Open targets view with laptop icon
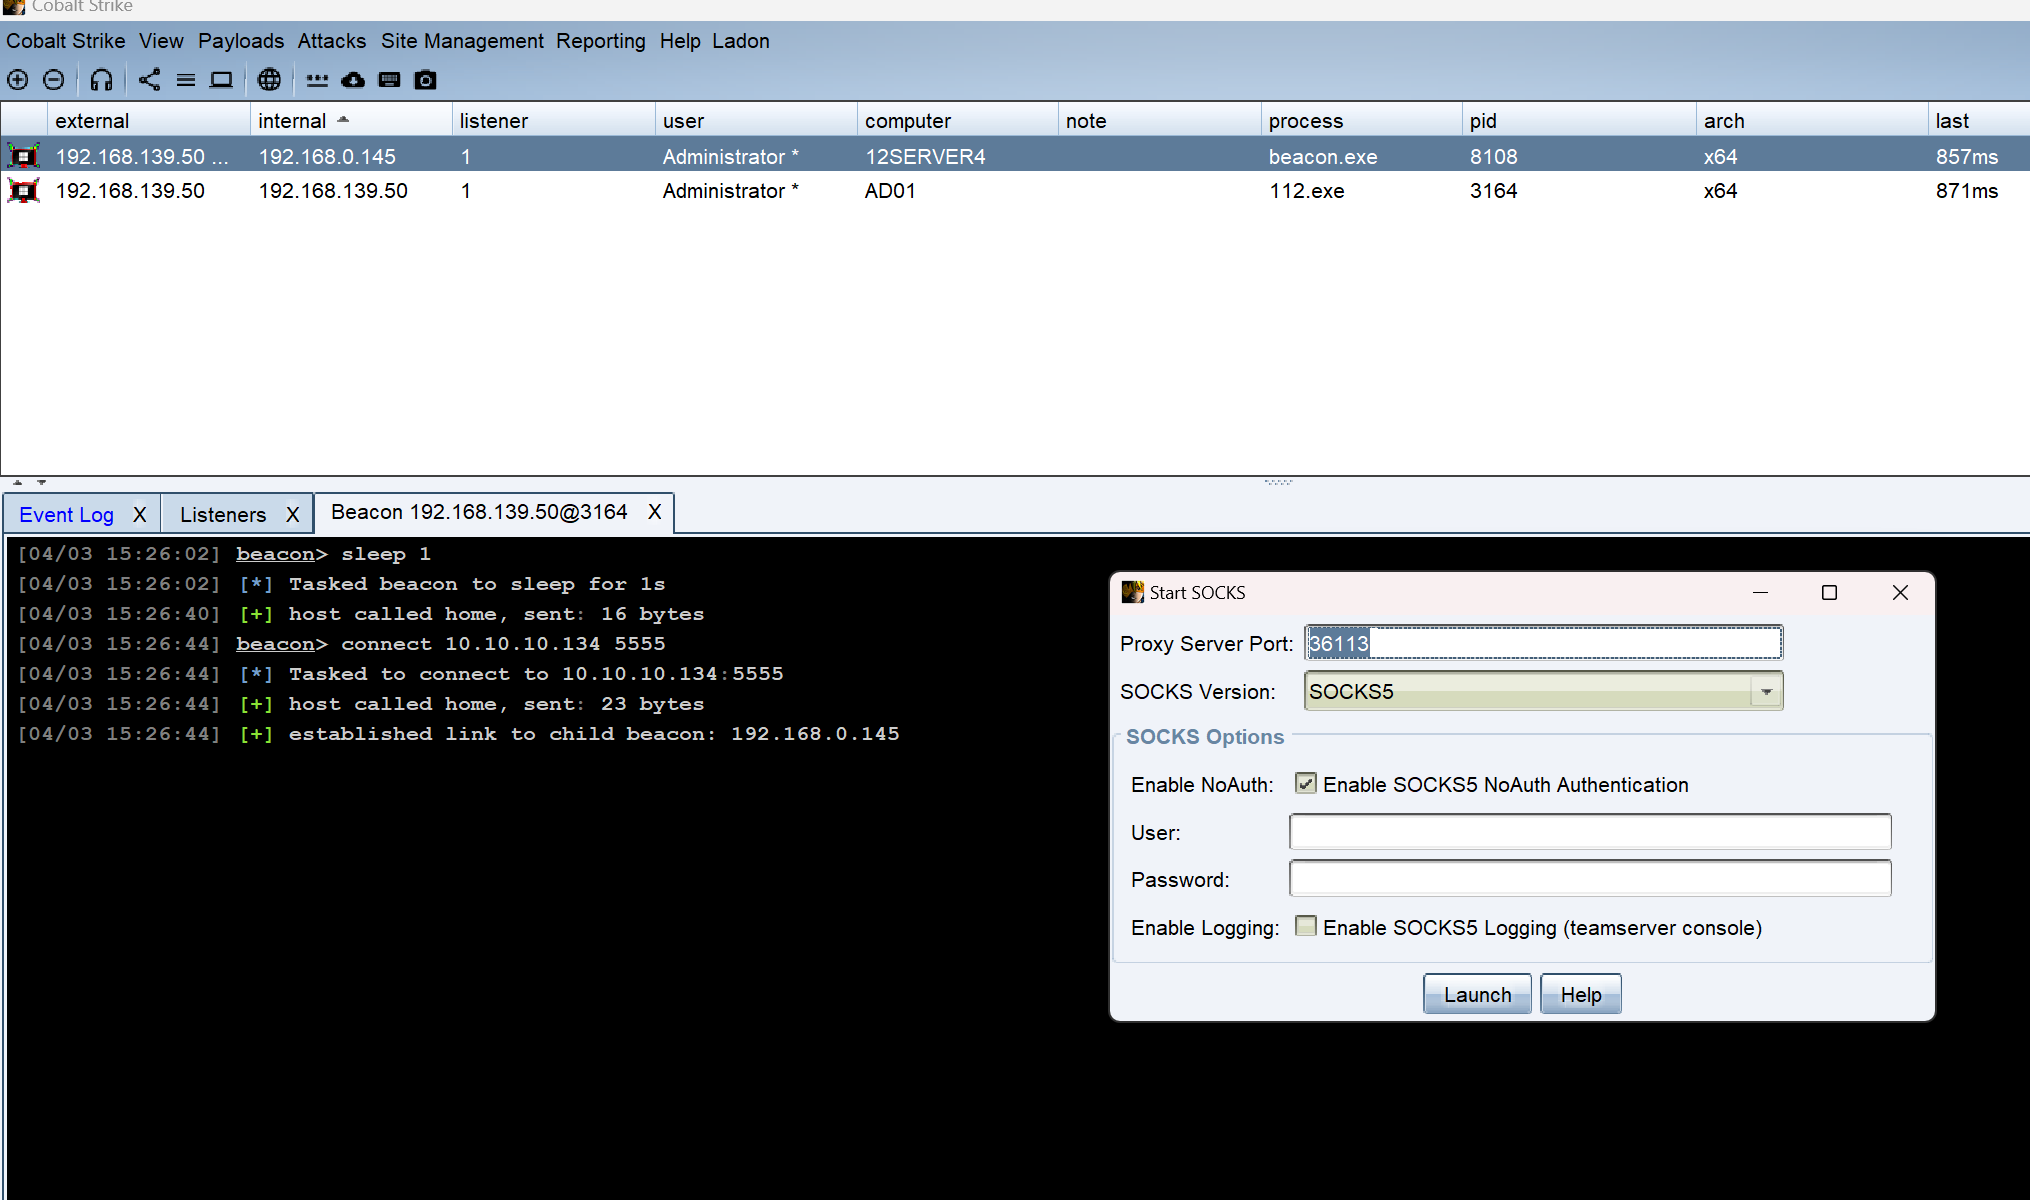This screenshot has height=1200, width=2030. click(221, 80)
